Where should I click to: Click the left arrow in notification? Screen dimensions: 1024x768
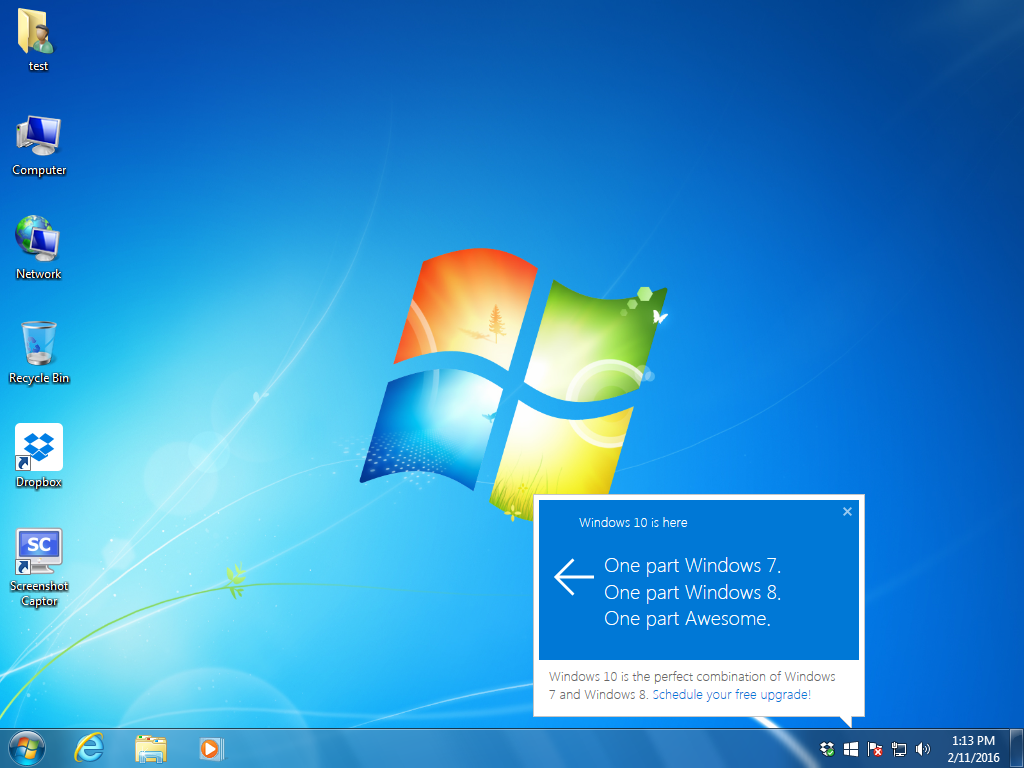(573, 577)
